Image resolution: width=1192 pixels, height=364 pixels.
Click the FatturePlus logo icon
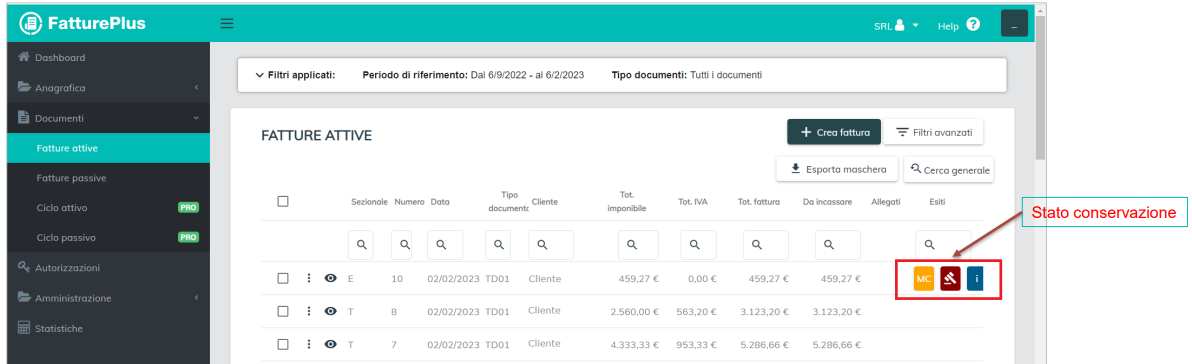point(31,23)
